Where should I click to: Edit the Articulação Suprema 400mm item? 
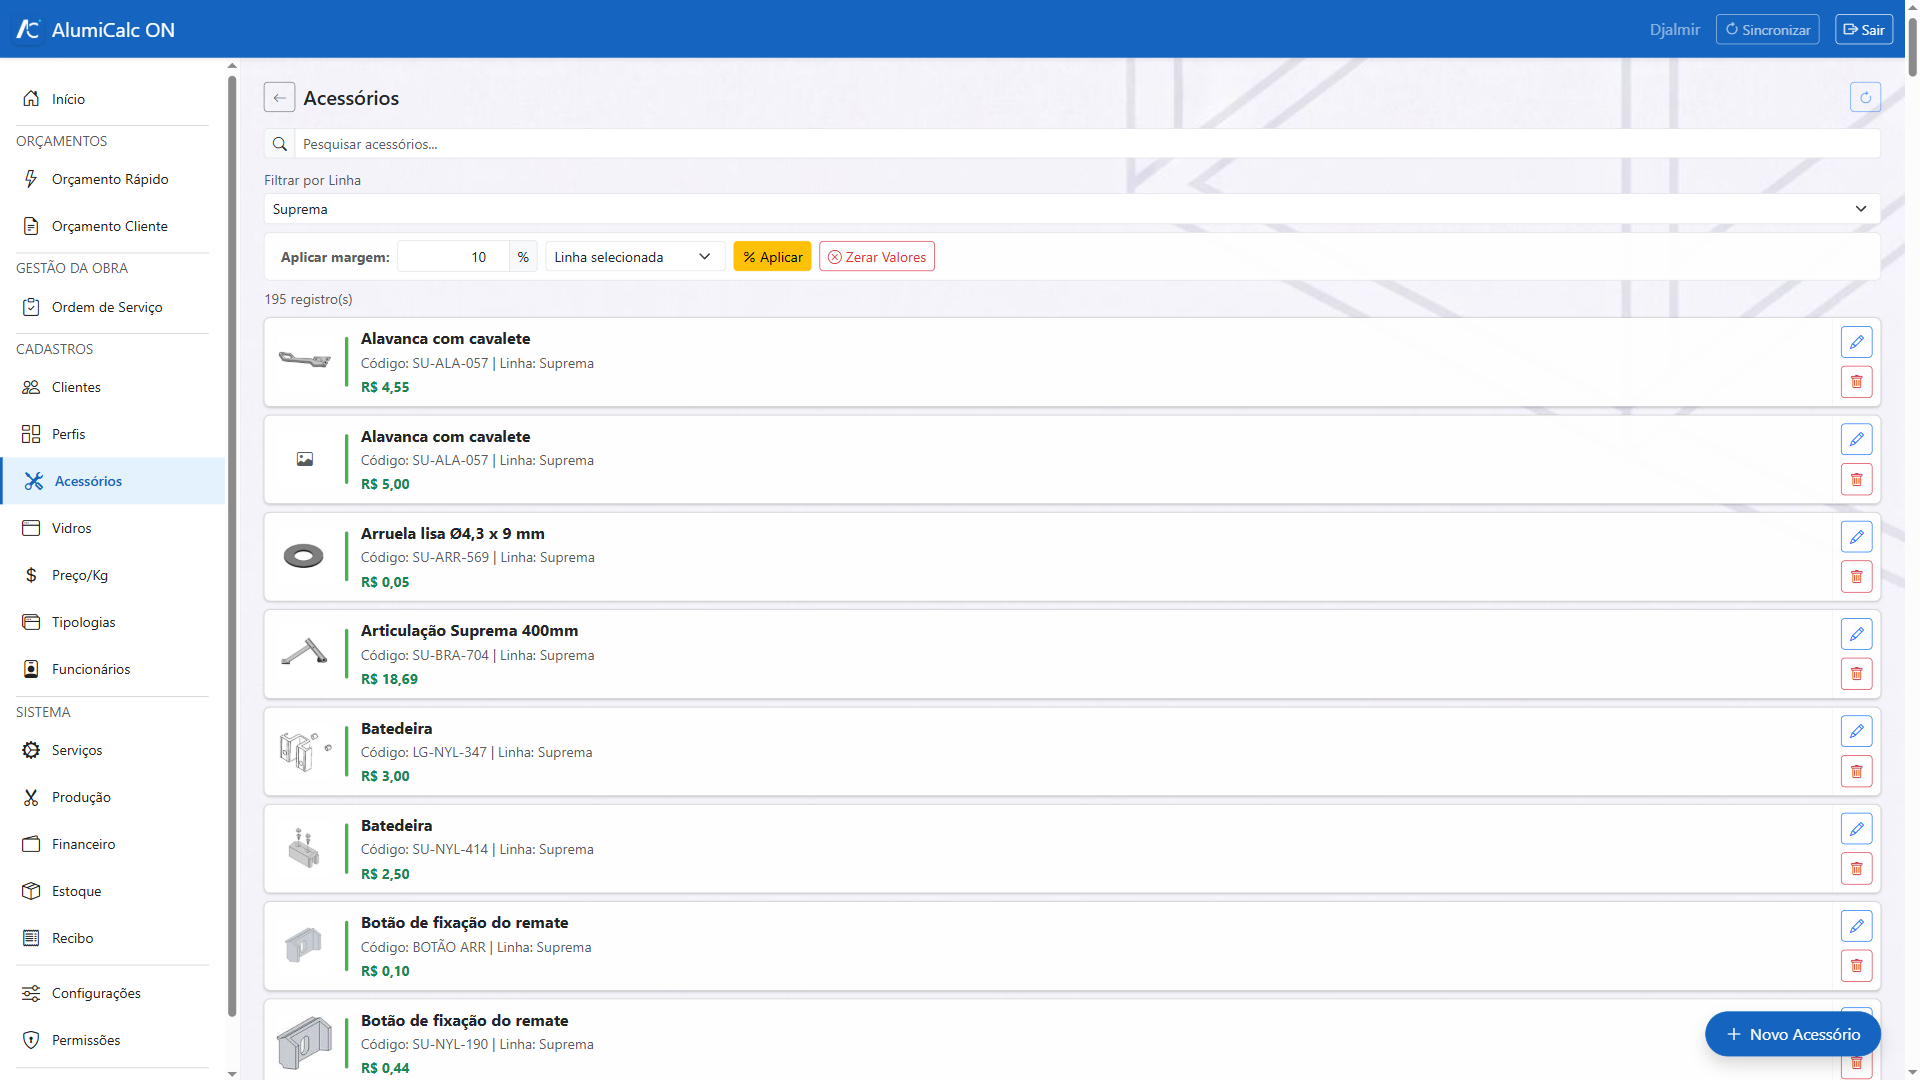pos(1856,634)
